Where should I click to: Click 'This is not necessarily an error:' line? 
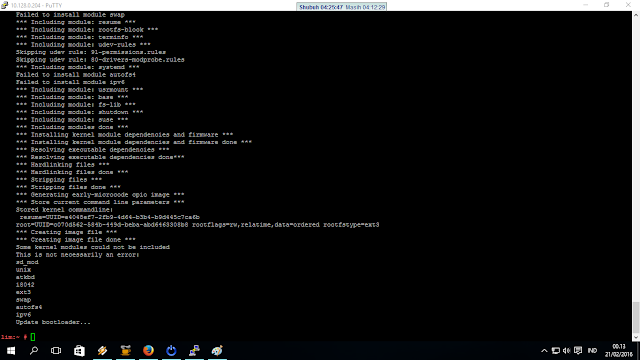tap(78, 255)
